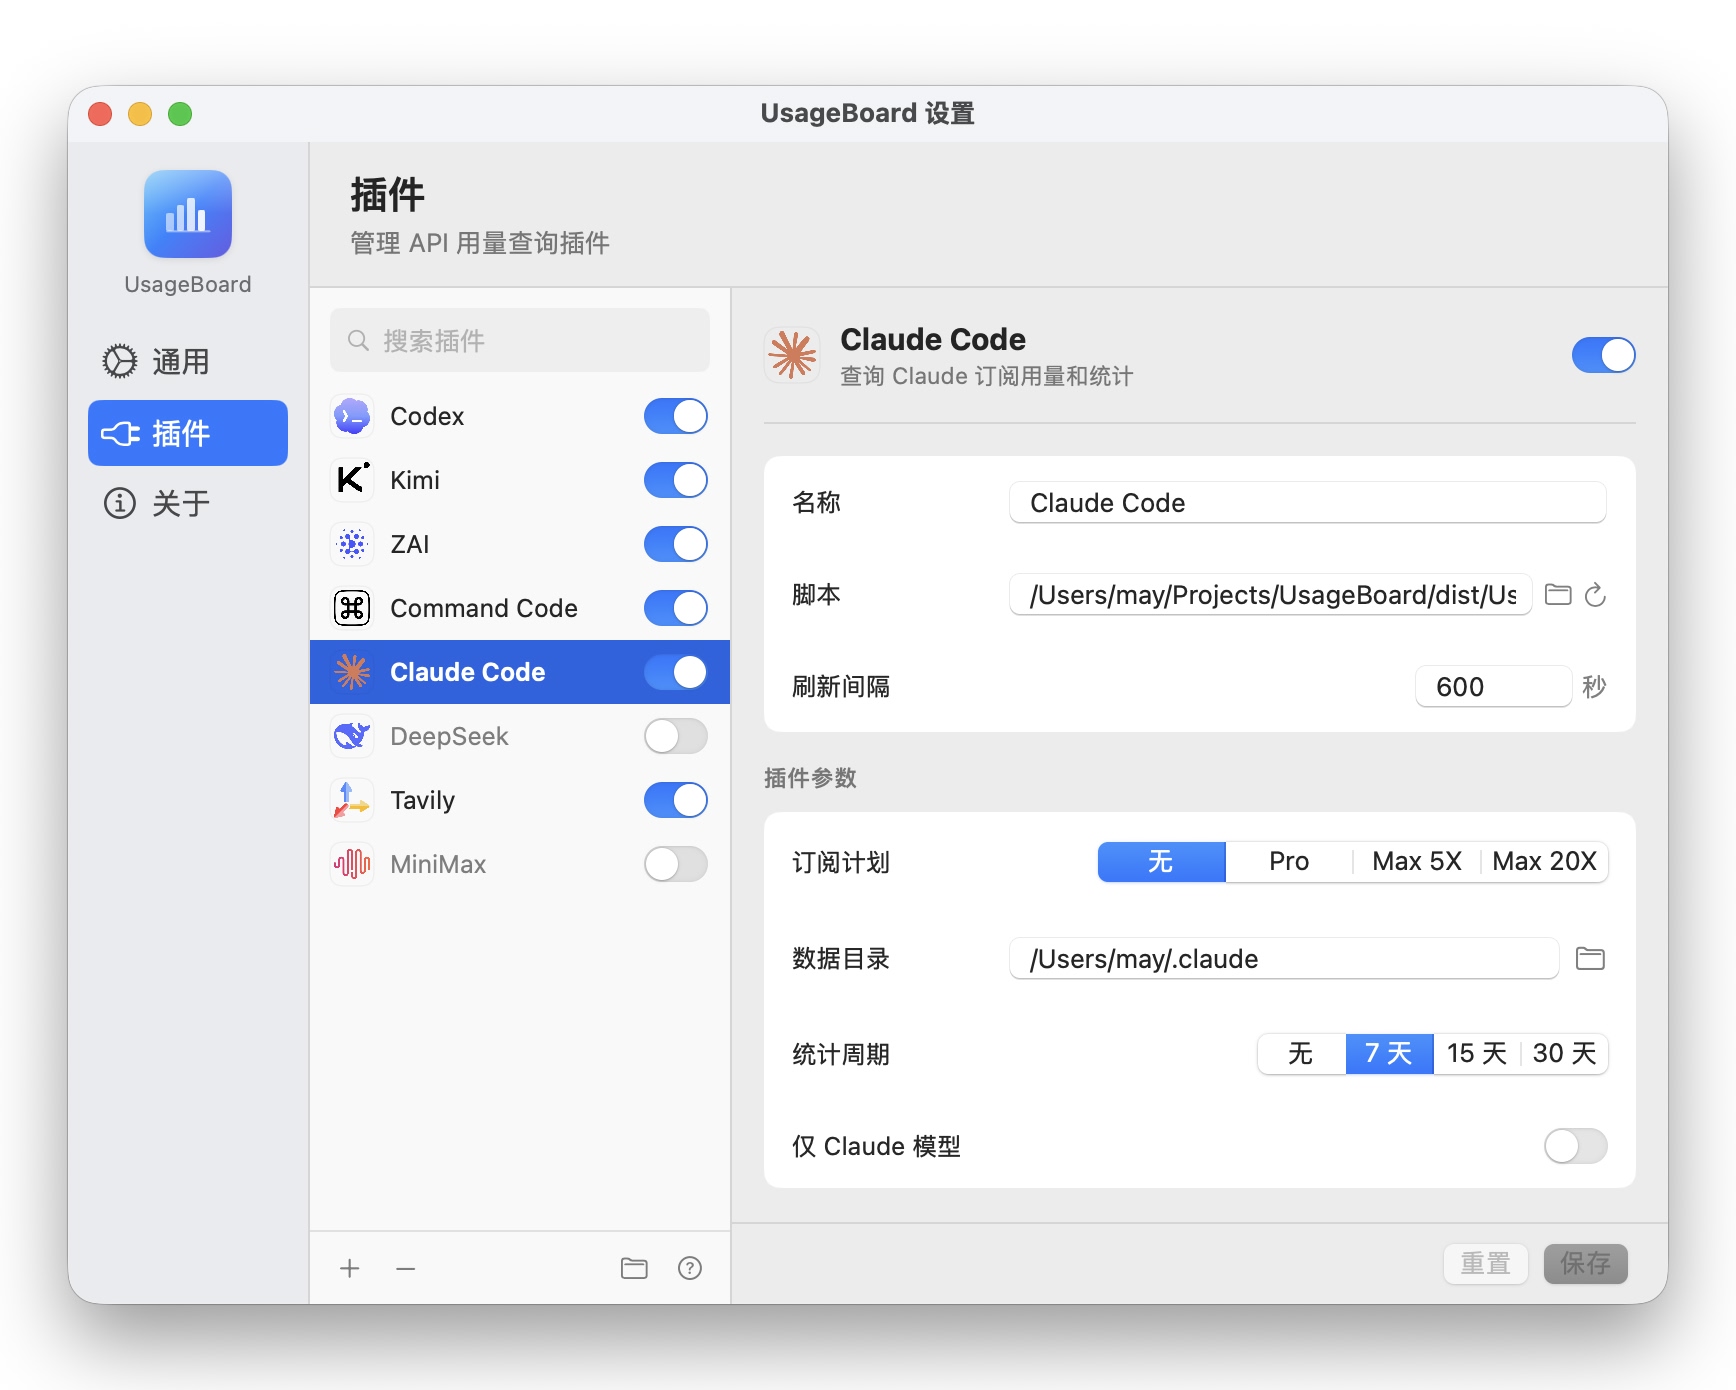Select the Kimi plugin row
1736x1390 pixels.
[x=520, y=480]
